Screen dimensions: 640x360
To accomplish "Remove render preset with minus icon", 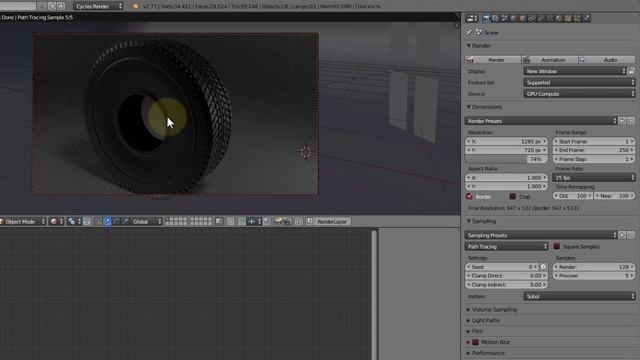I will point(631,121).
